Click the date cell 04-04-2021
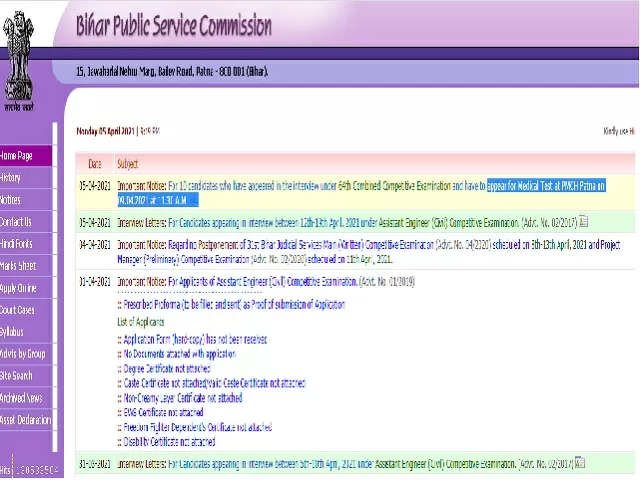This screenshot has width=640, height=480. (95, 245)
